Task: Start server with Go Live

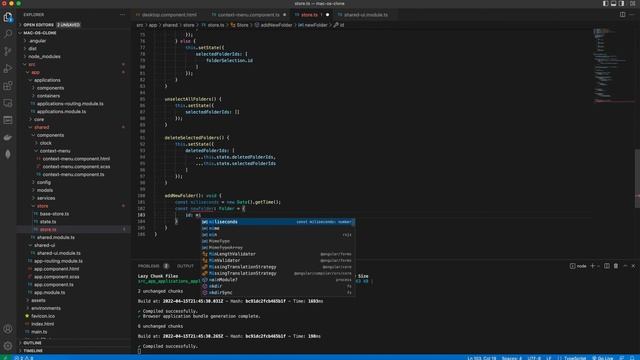Action: [x=602, y=358]
